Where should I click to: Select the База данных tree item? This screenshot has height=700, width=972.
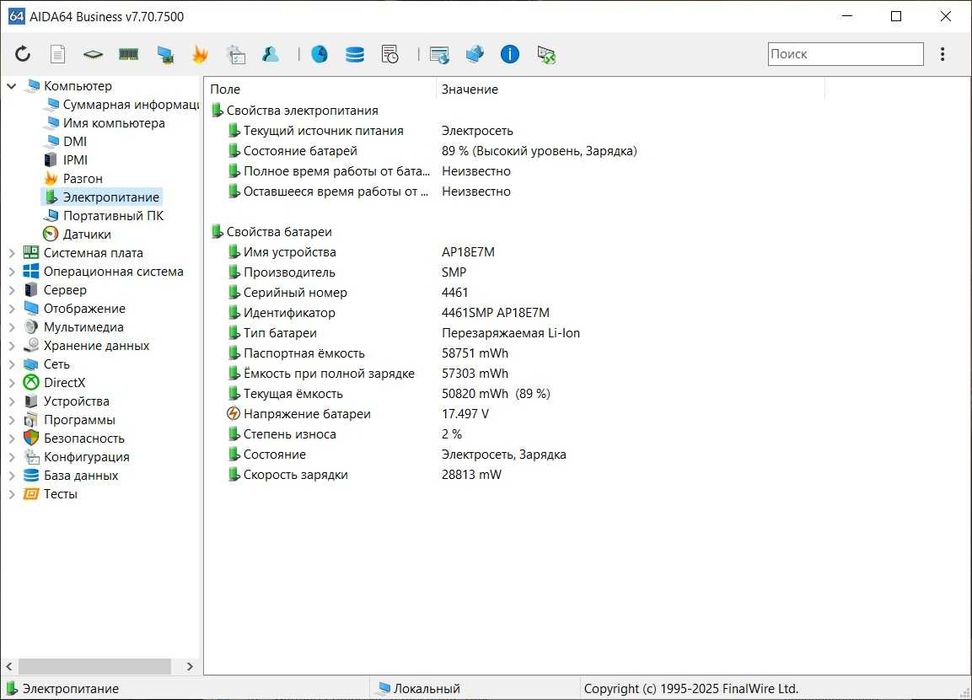click(x=70, y=476)
